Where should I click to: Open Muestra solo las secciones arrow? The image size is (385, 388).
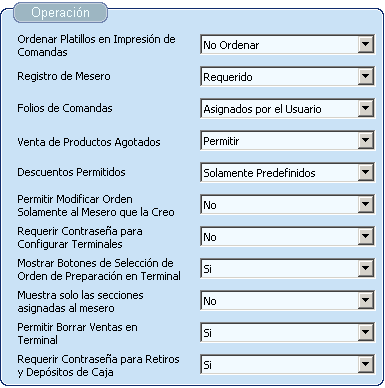pos(365,300)
